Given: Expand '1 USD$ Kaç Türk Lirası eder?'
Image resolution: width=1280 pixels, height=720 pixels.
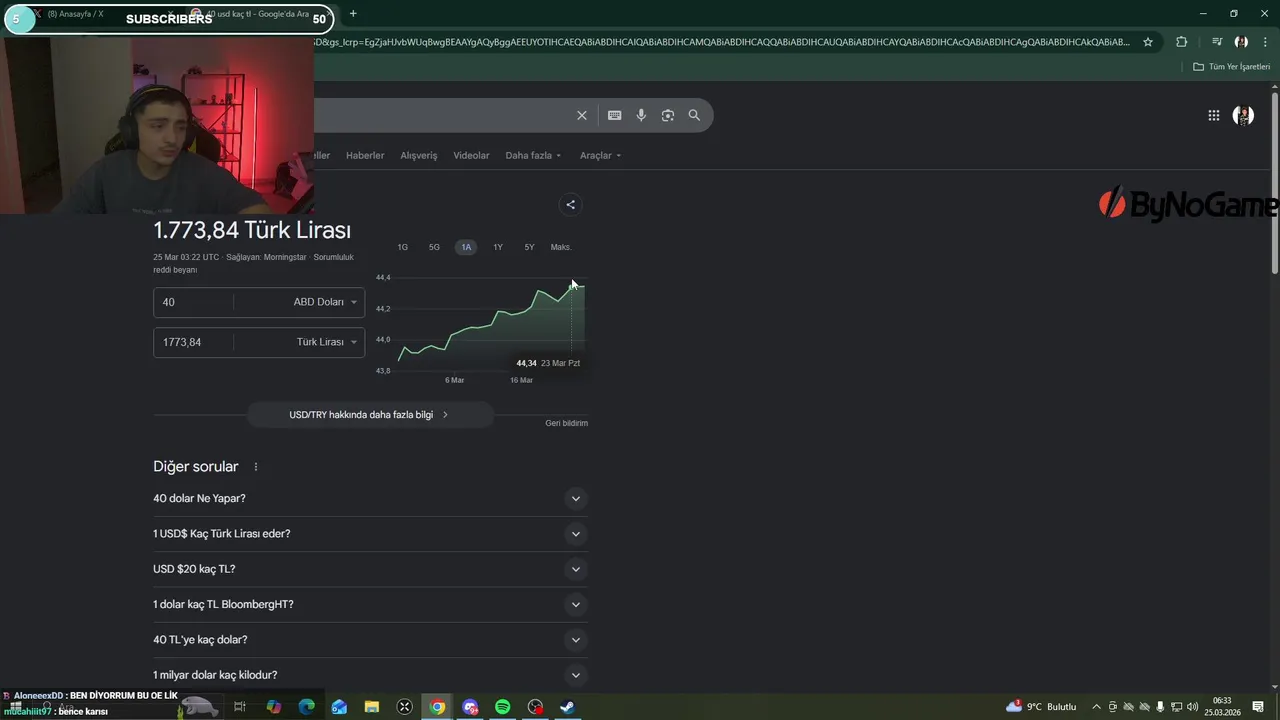Looking at the screenshot, I should pos(370,534).
